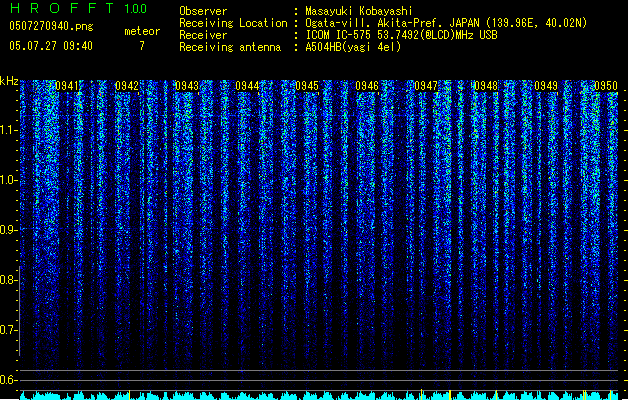Click the 0942 time marker
This screenshot has height=400, width=629.
click(x=127, y=86)
